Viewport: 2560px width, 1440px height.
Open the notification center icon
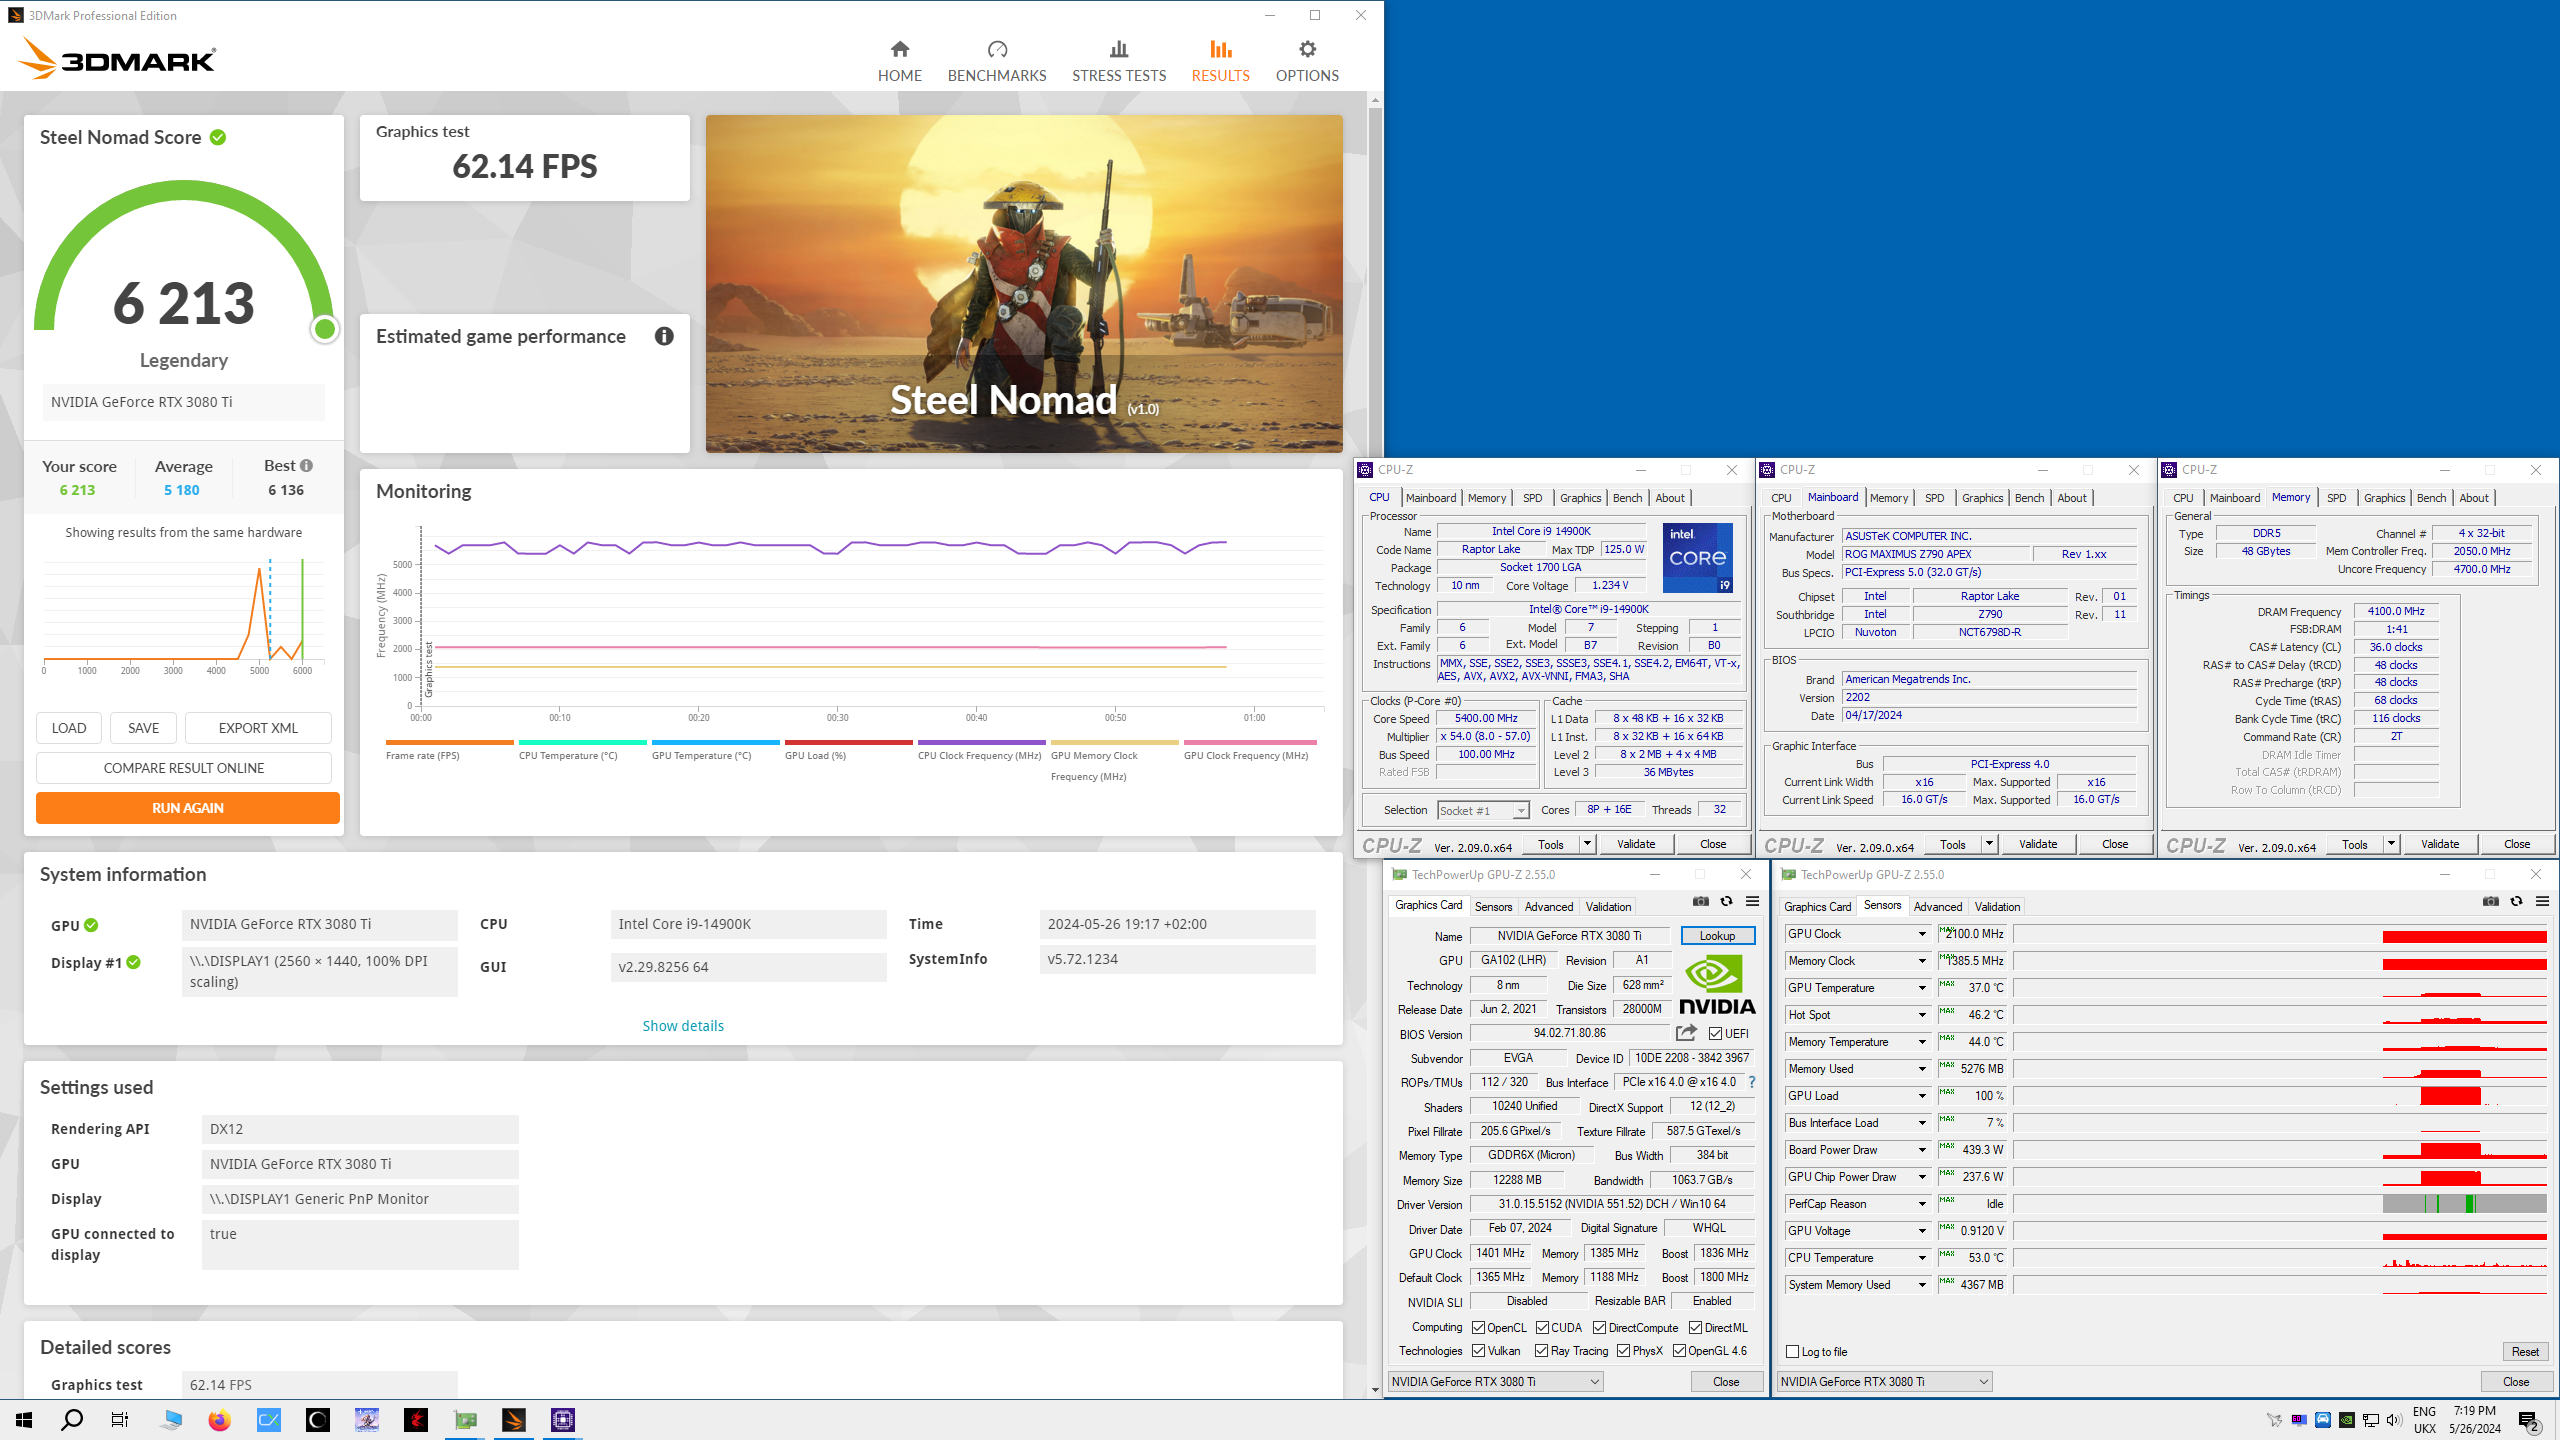pyautogui.click(x=2529, y=1420)
